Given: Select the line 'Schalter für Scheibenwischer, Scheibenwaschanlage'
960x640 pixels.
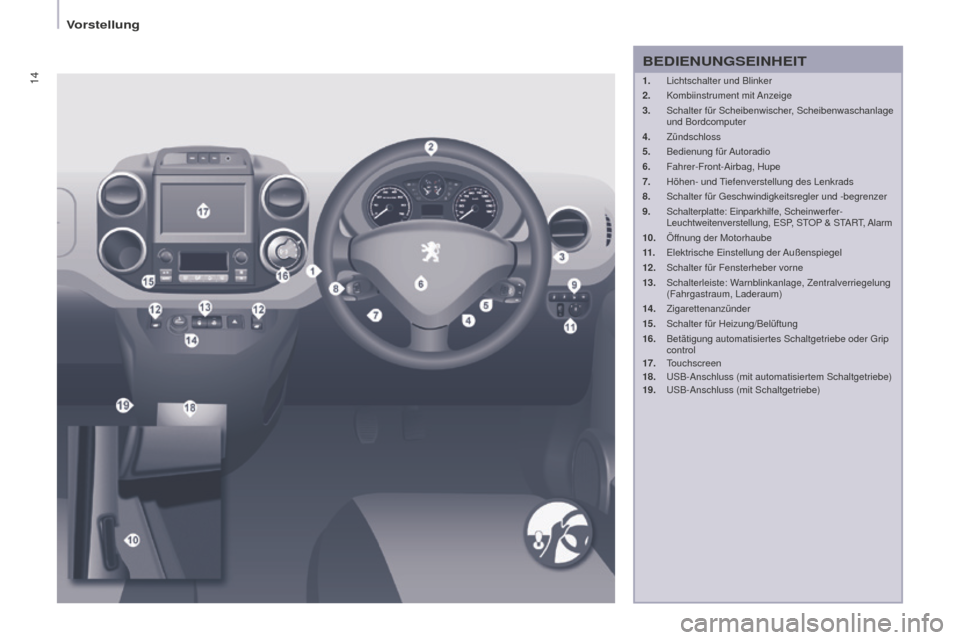Looking at the screenshot, I should click(x=779, y=111).
